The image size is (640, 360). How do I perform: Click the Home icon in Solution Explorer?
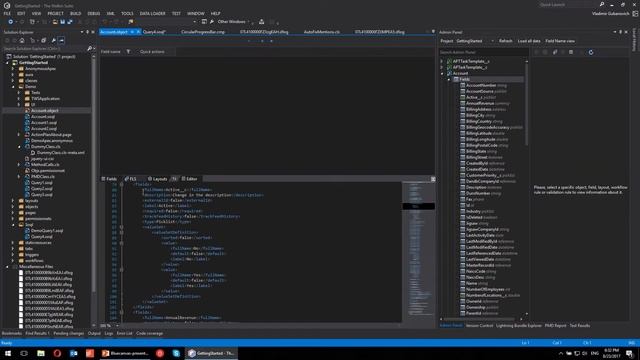[22, 40]
